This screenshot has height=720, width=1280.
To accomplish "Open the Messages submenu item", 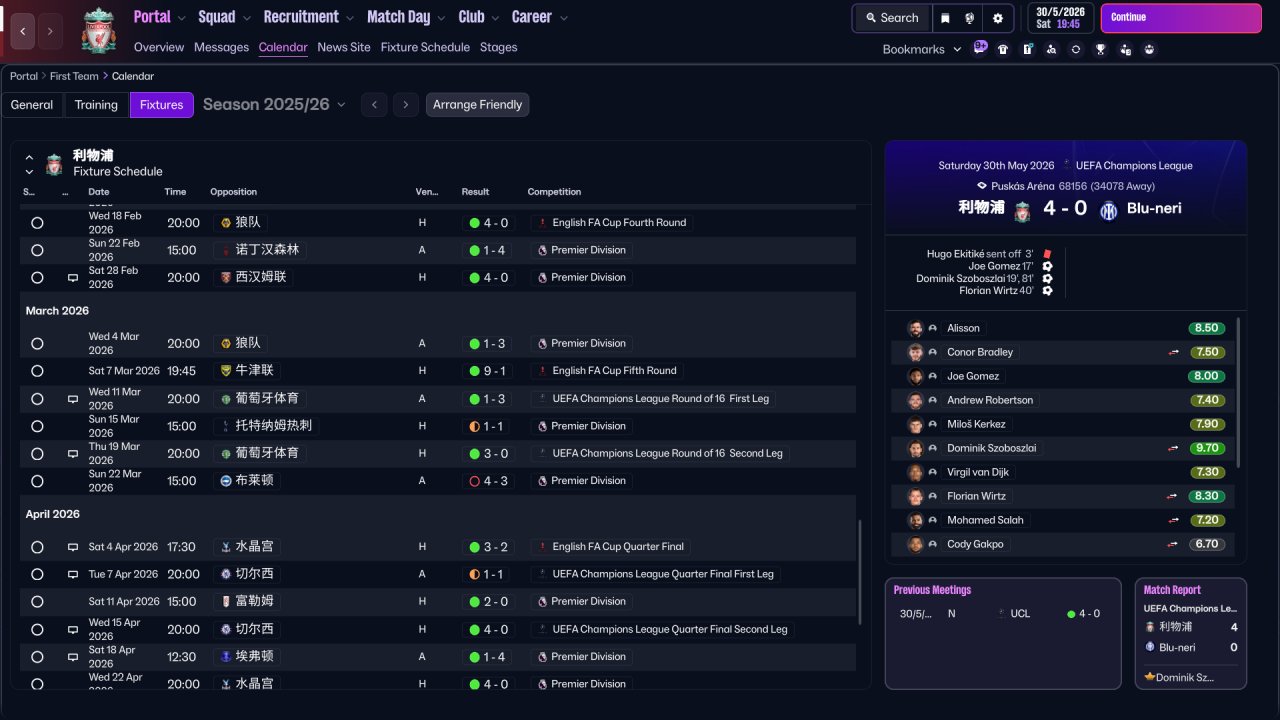I will pyautogui.click(x=221, y=47).
